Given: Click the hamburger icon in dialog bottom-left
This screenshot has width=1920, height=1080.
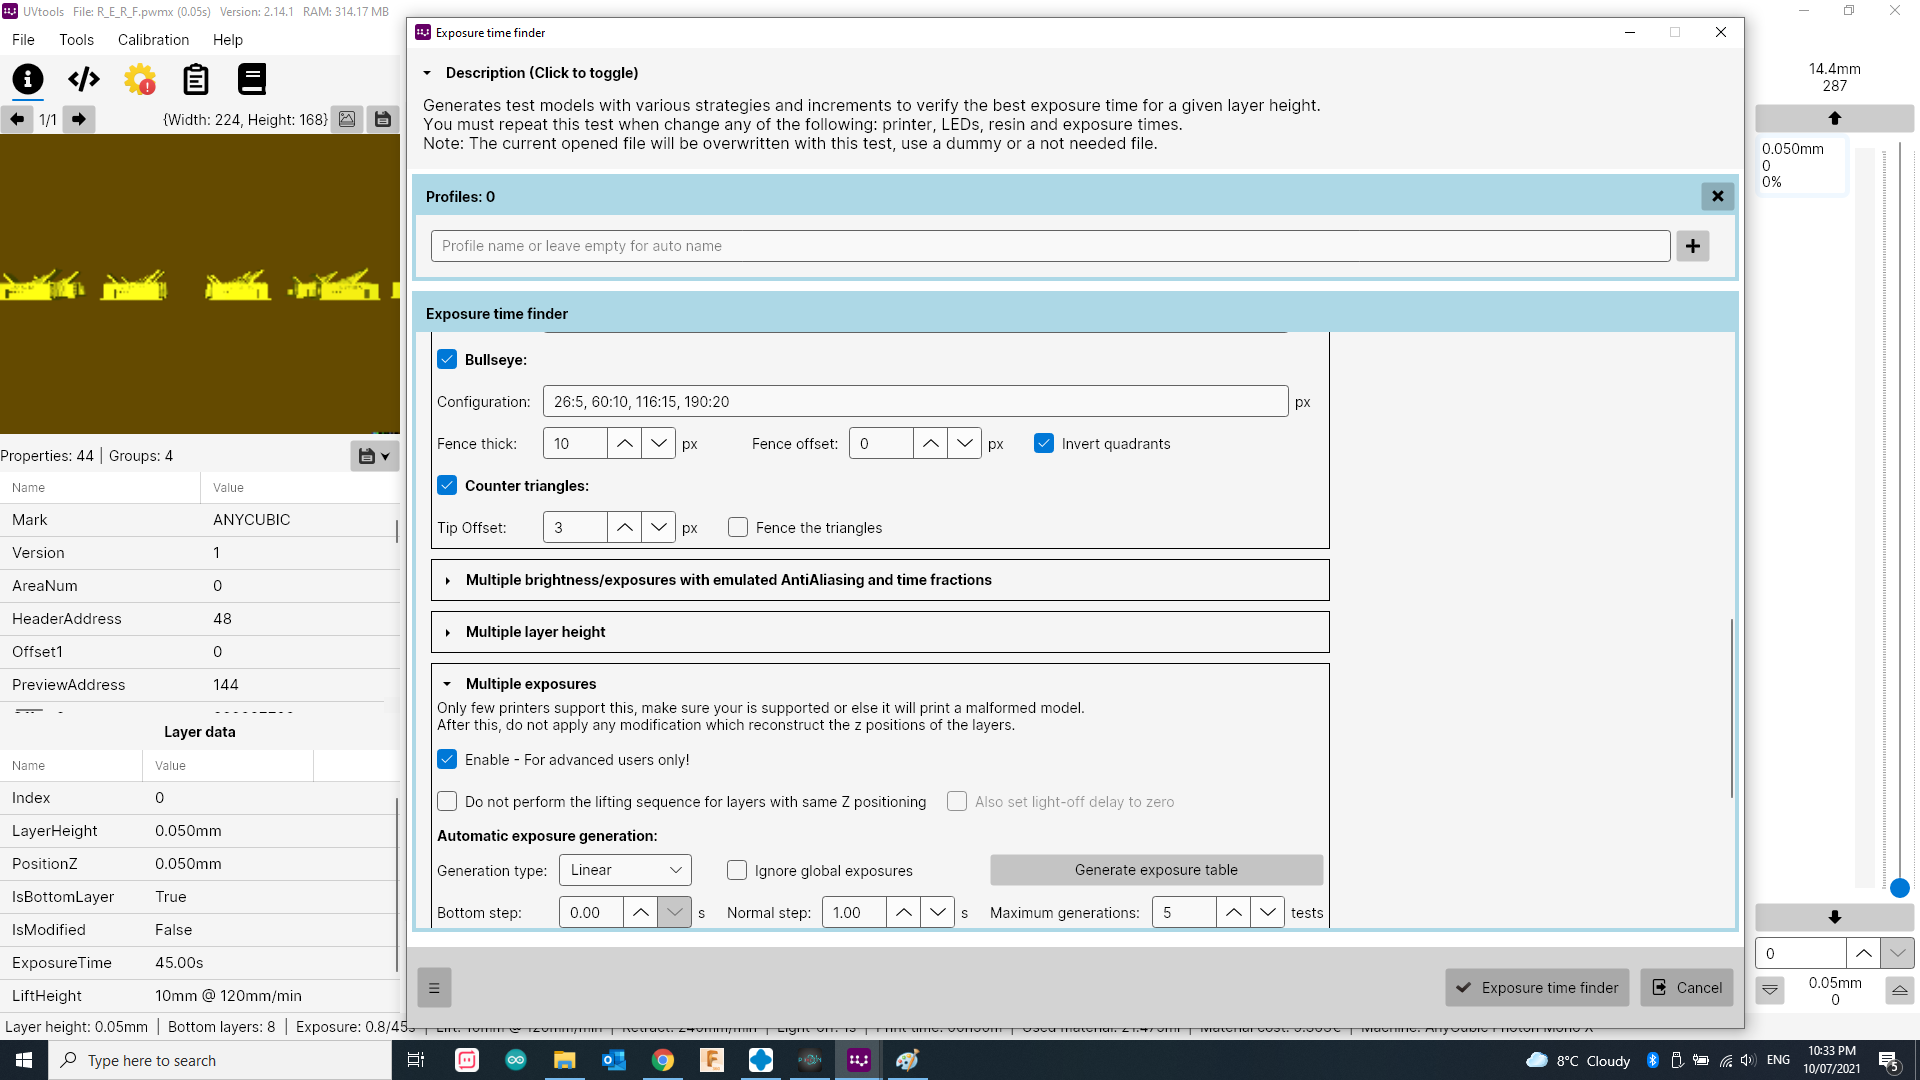Looking at the screenshot, I should pos(434,987).
